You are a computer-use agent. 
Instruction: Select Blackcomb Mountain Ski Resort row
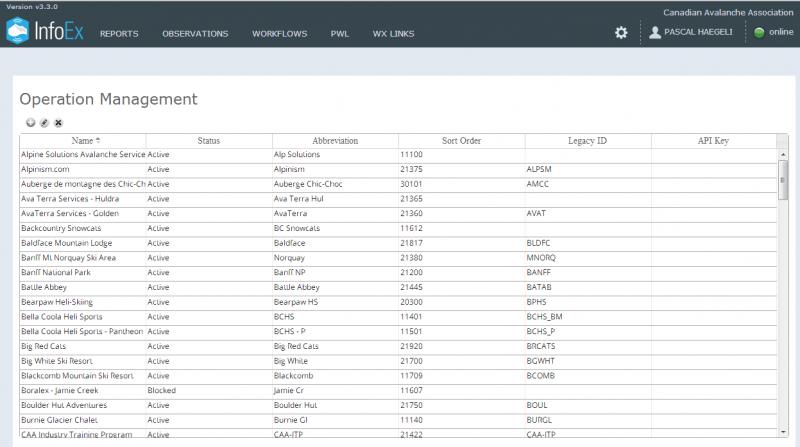pyautogui.click(x=398, y=376)
